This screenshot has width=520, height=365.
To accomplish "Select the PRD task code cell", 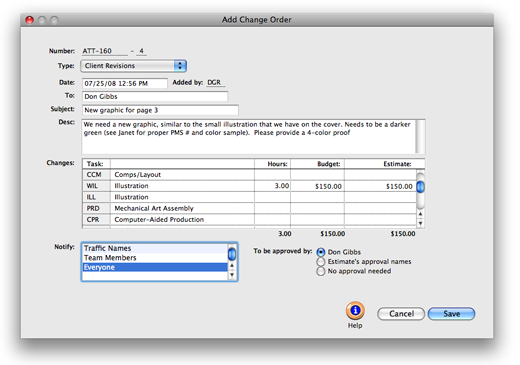I will pos(96,208).
